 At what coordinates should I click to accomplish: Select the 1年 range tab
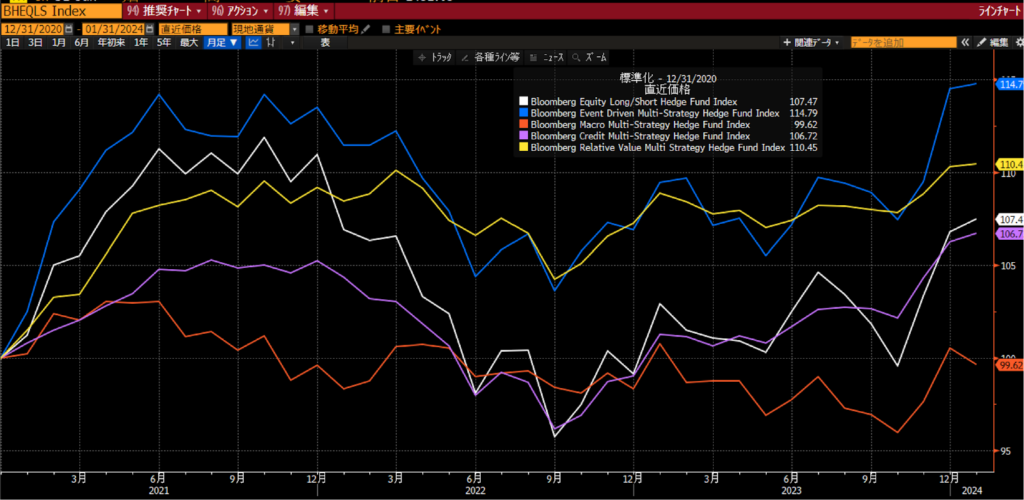(x=140, y=42)
